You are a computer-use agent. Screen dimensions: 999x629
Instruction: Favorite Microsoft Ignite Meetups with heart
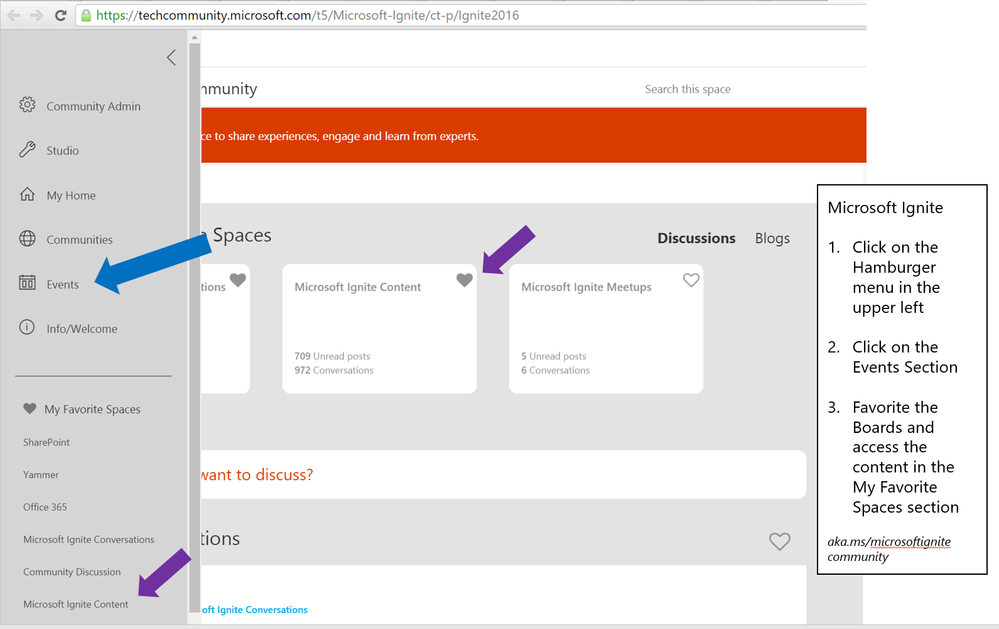point(691,280)
